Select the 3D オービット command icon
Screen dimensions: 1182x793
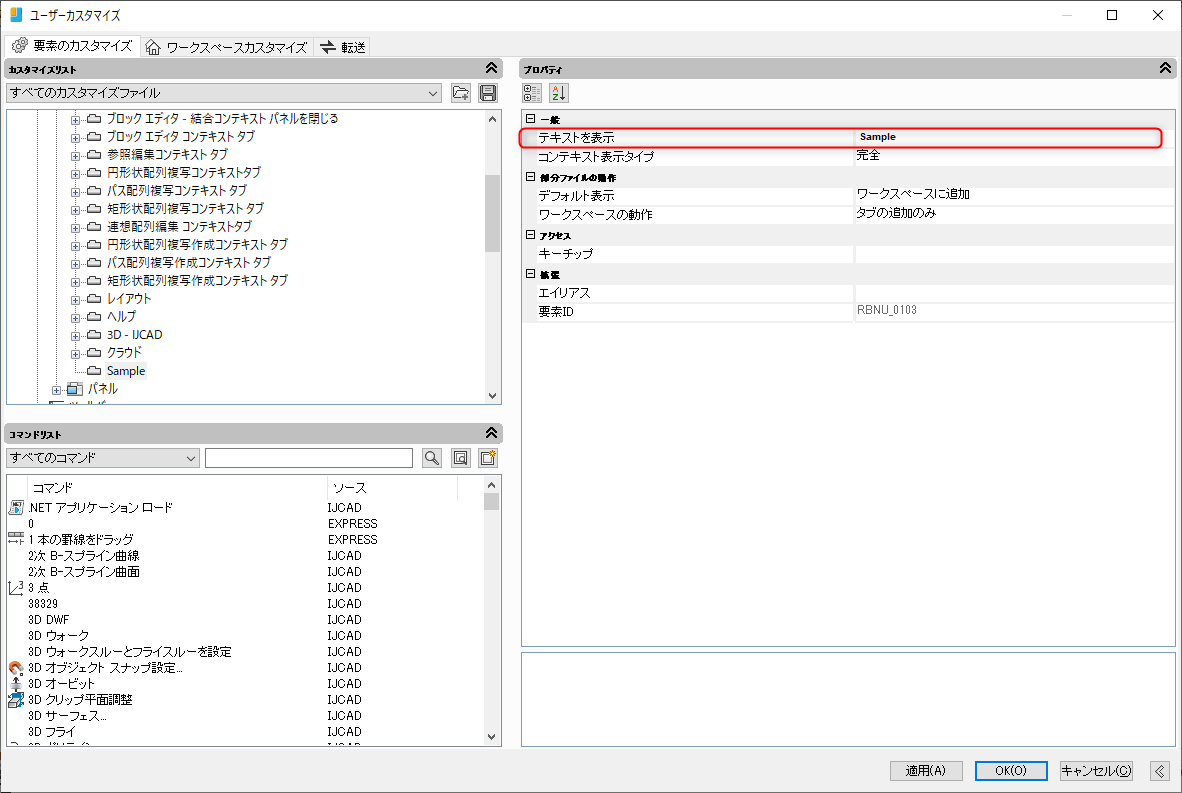click(x=15, y=684)
